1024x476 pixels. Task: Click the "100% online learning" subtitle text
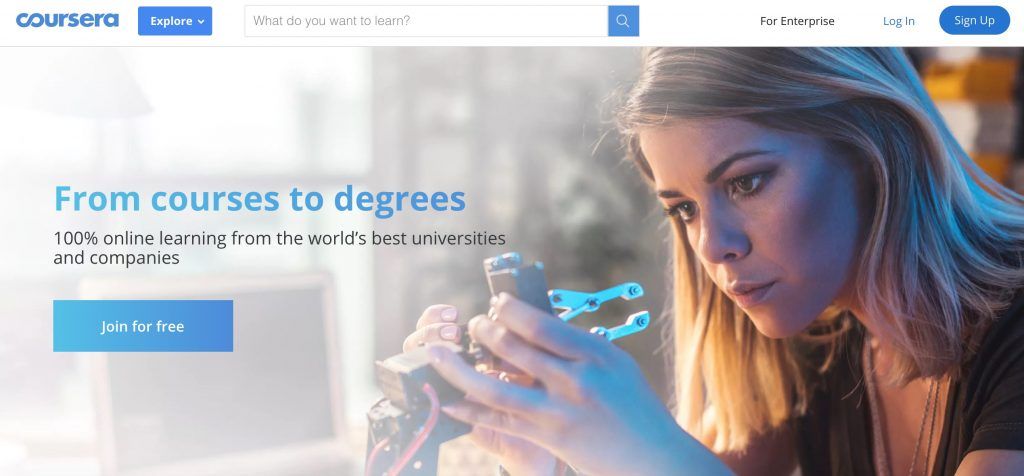point(280,247)
